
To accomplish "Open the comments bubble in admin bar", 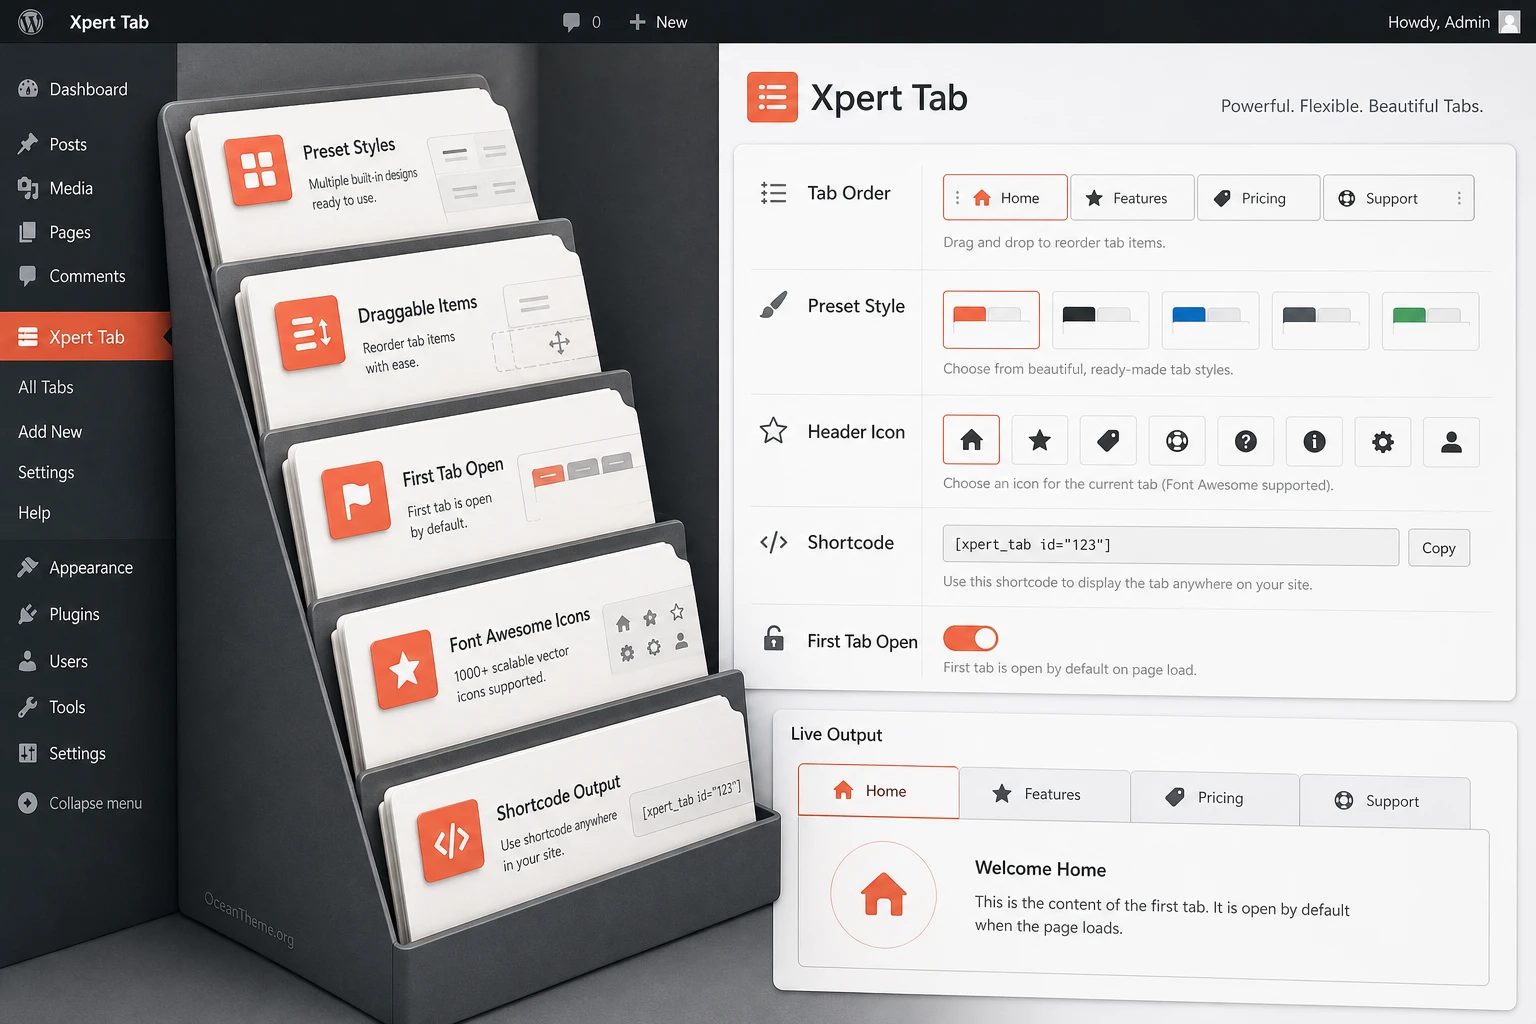I will pyautogui.click(x=571, y=22).
